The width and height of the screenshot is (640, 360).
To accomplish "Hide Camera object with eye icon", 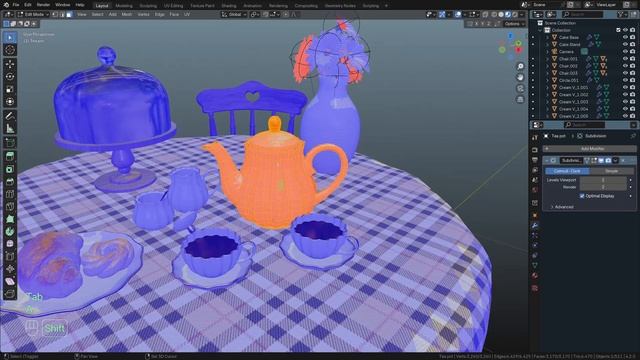I will 625,51.
